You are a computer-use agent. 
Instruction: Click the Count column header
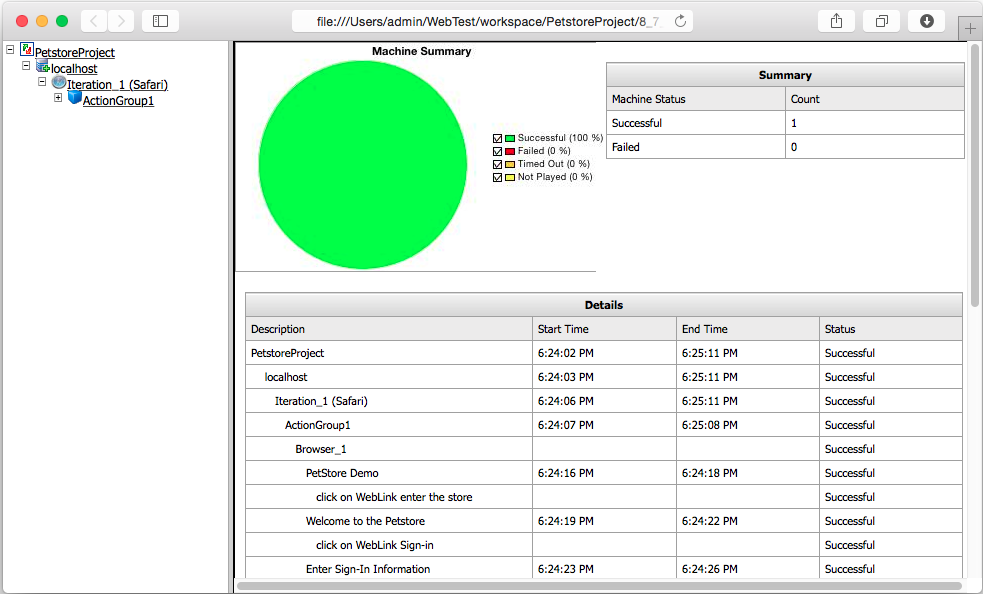[875, 99]
